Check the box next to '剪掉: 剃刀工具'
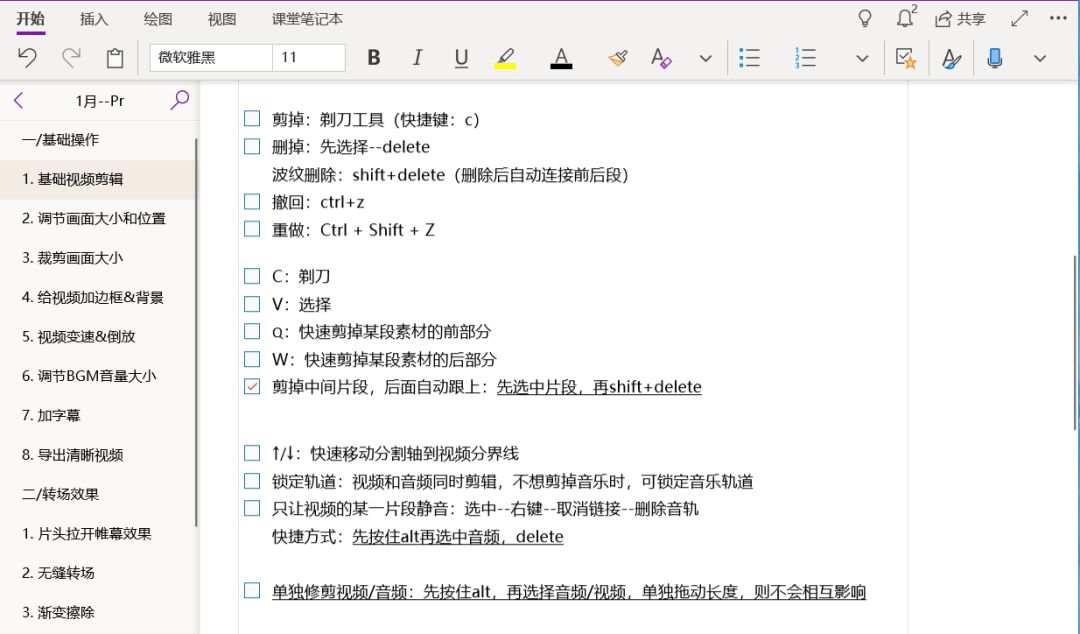The width and height of the screenshot is (1080, 634). pyautogui.click(x=251, y=118)
